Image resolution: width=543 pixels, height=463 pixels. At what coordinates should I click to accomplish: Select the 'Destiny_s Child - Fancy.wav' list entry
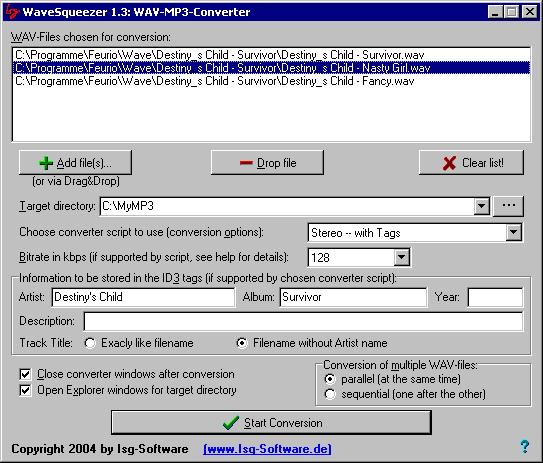point(272,81)
